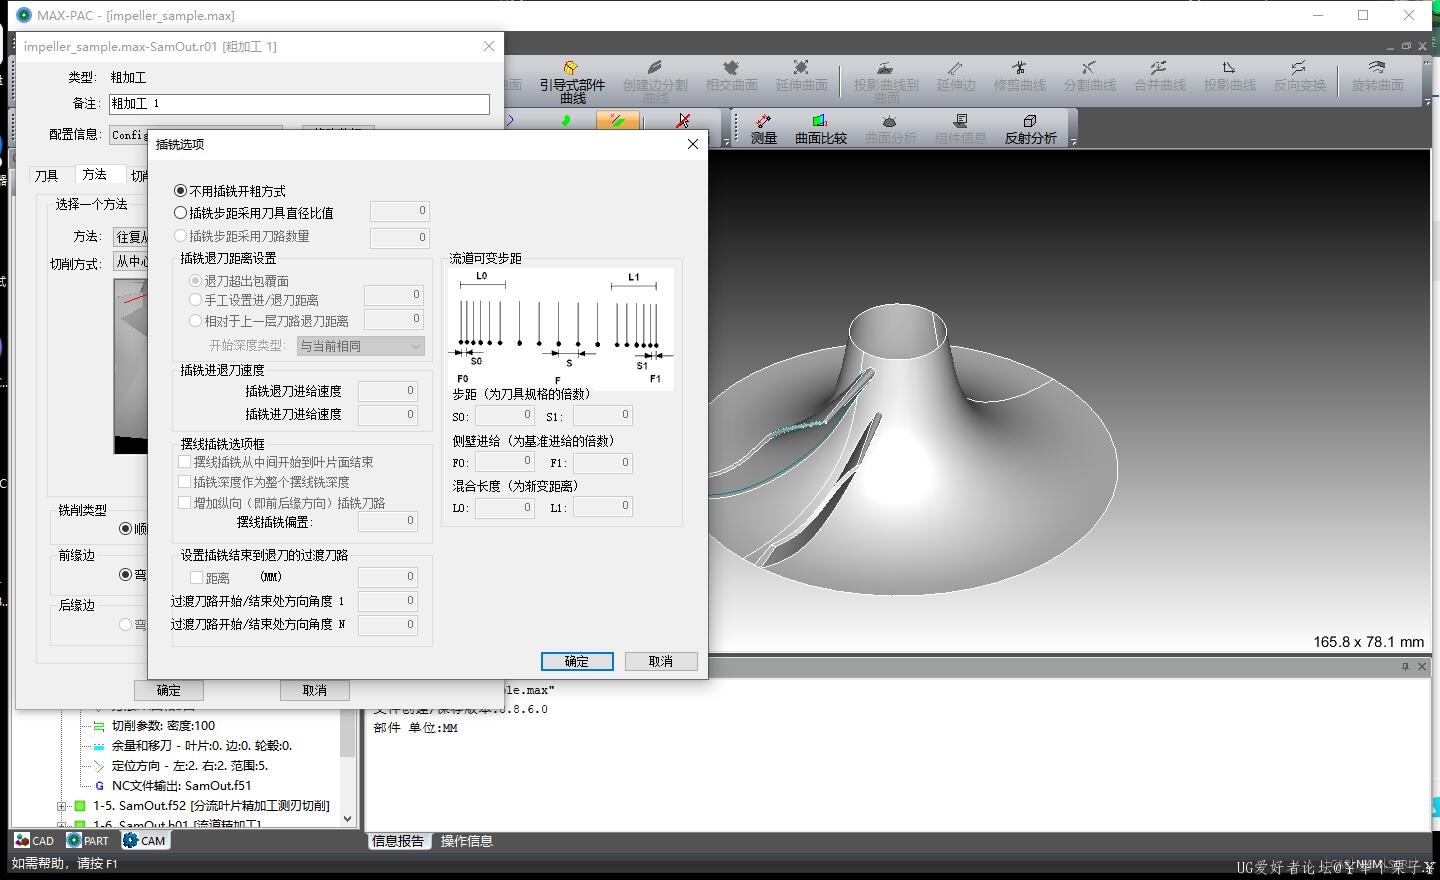
Task: Open the 信息报告 tab
Action: coord(399,841)
